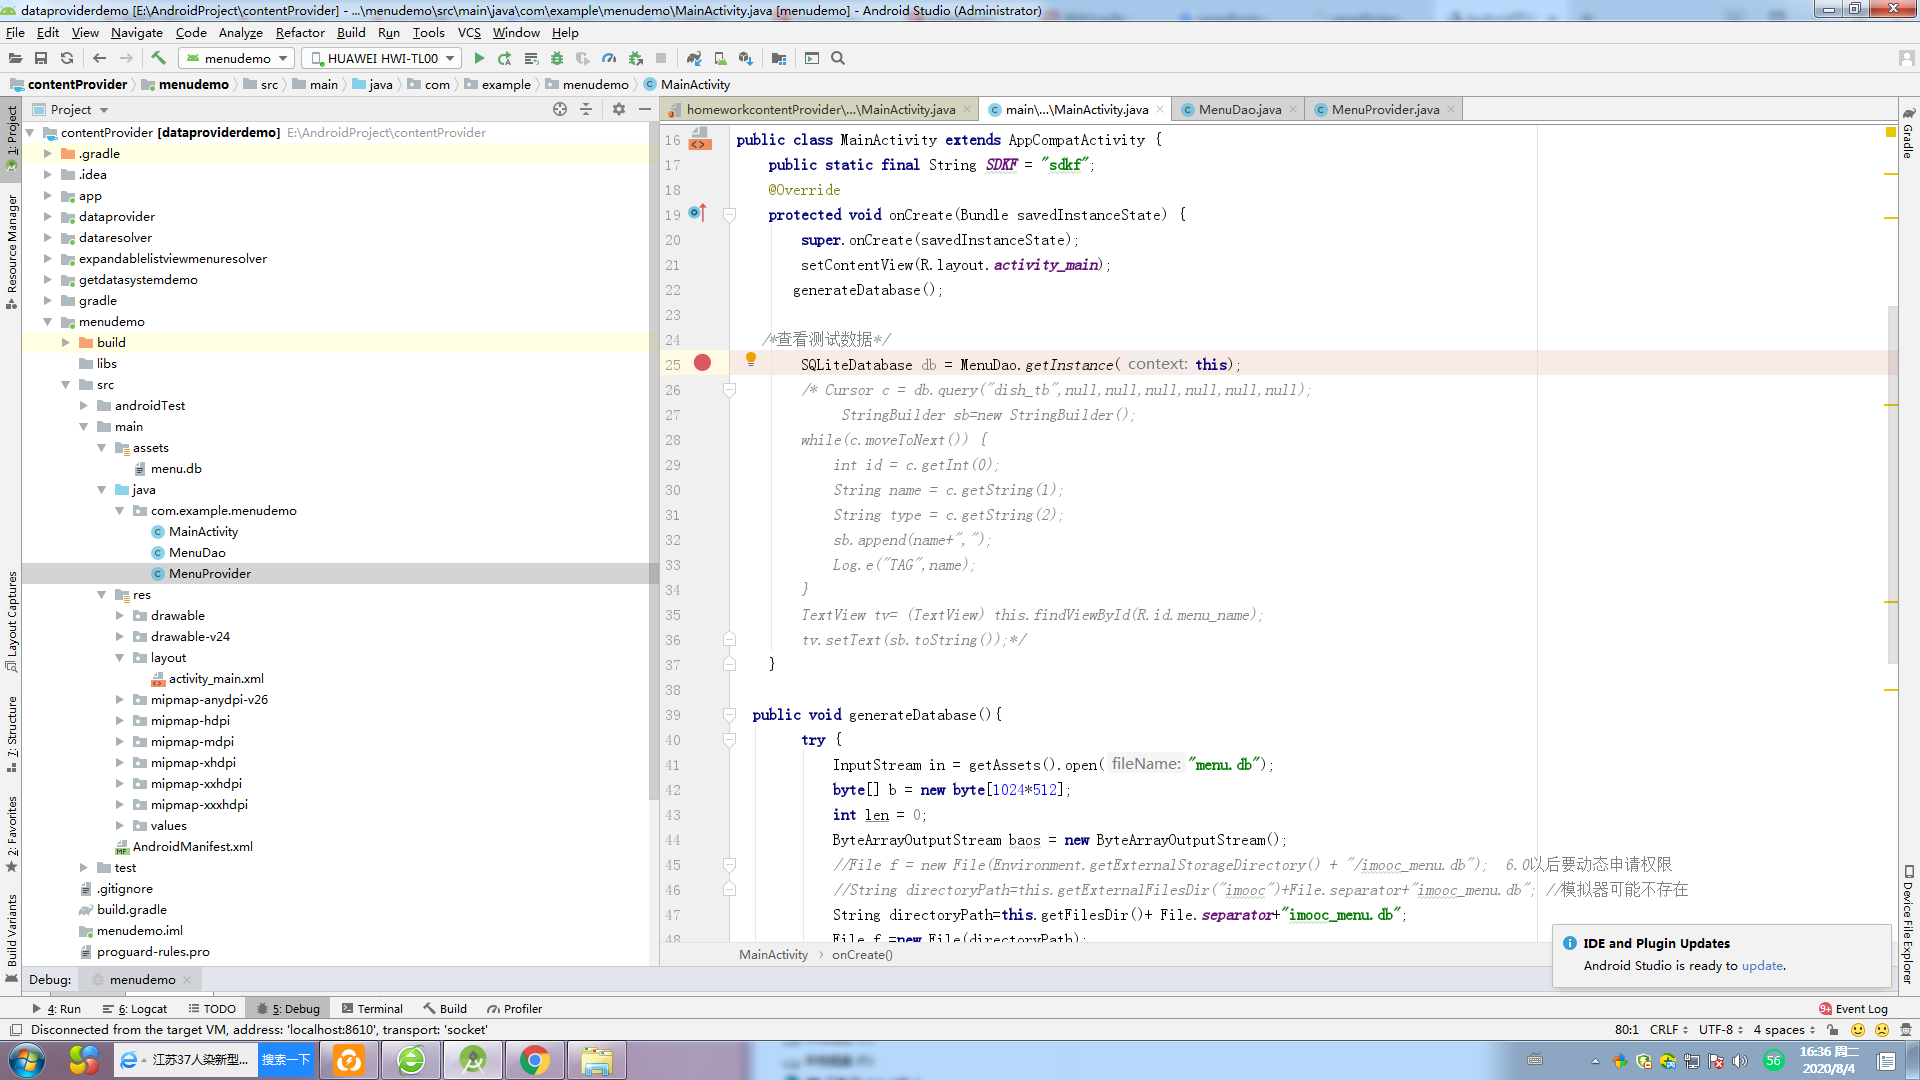Viewport: 1920px width, 1080px height.
Task: Expand the dataprovider folder
Action: pyautogui.click(x=47, y=216)
